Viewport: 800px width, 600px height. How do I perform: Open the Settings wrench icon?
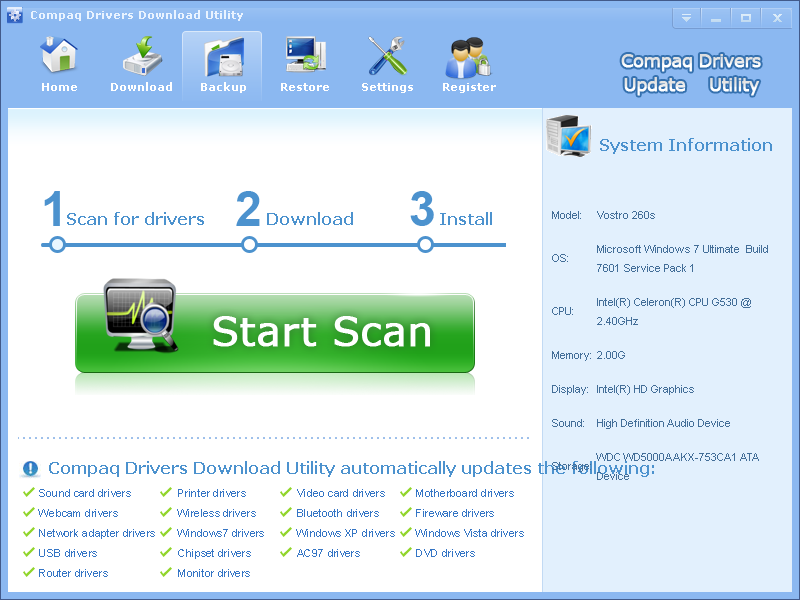(387, 55)
